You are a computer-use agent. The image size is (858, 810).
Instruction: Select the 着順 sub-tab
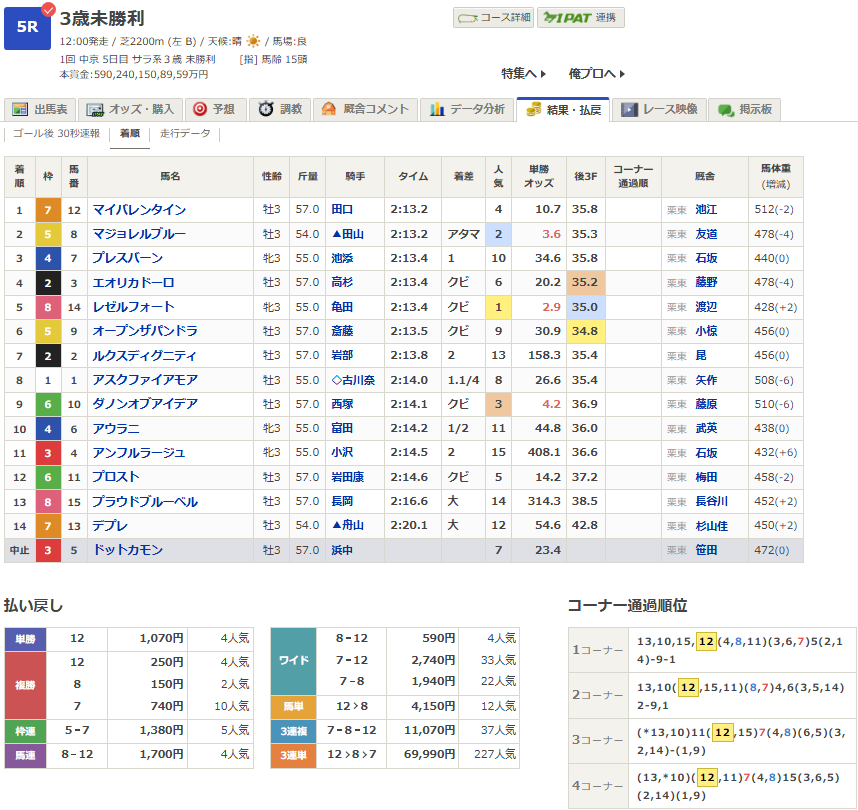pyautogui.click(x=129, y=134)
